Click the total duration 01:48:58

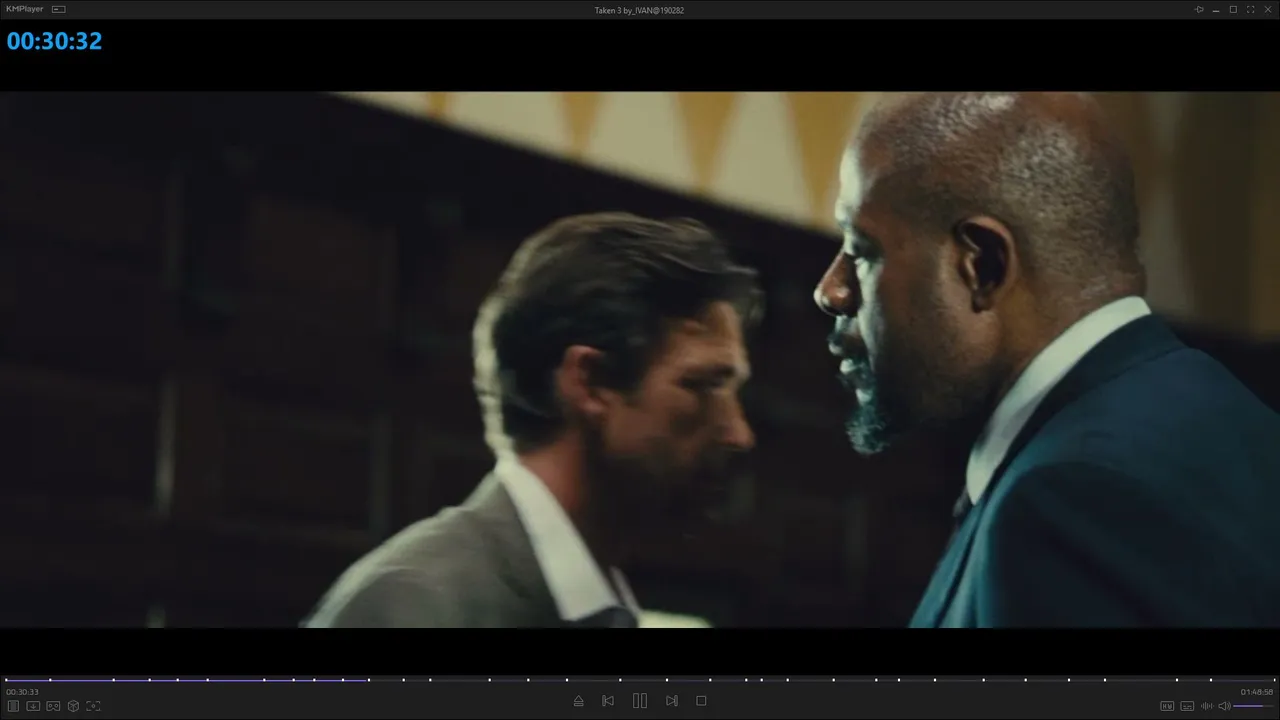coord(1257,692)
